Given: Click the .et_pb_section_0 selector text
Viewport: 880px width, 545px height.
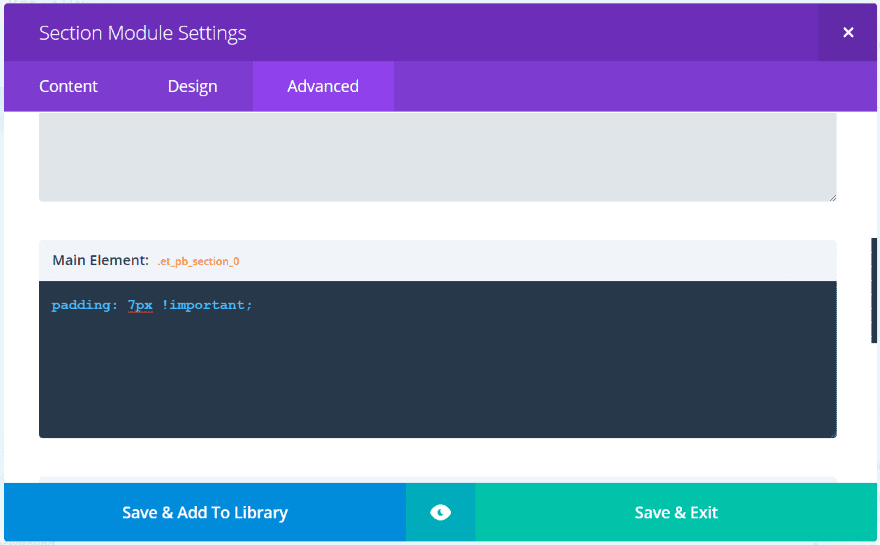Looking at the screenshot, I should click(199, 262).
